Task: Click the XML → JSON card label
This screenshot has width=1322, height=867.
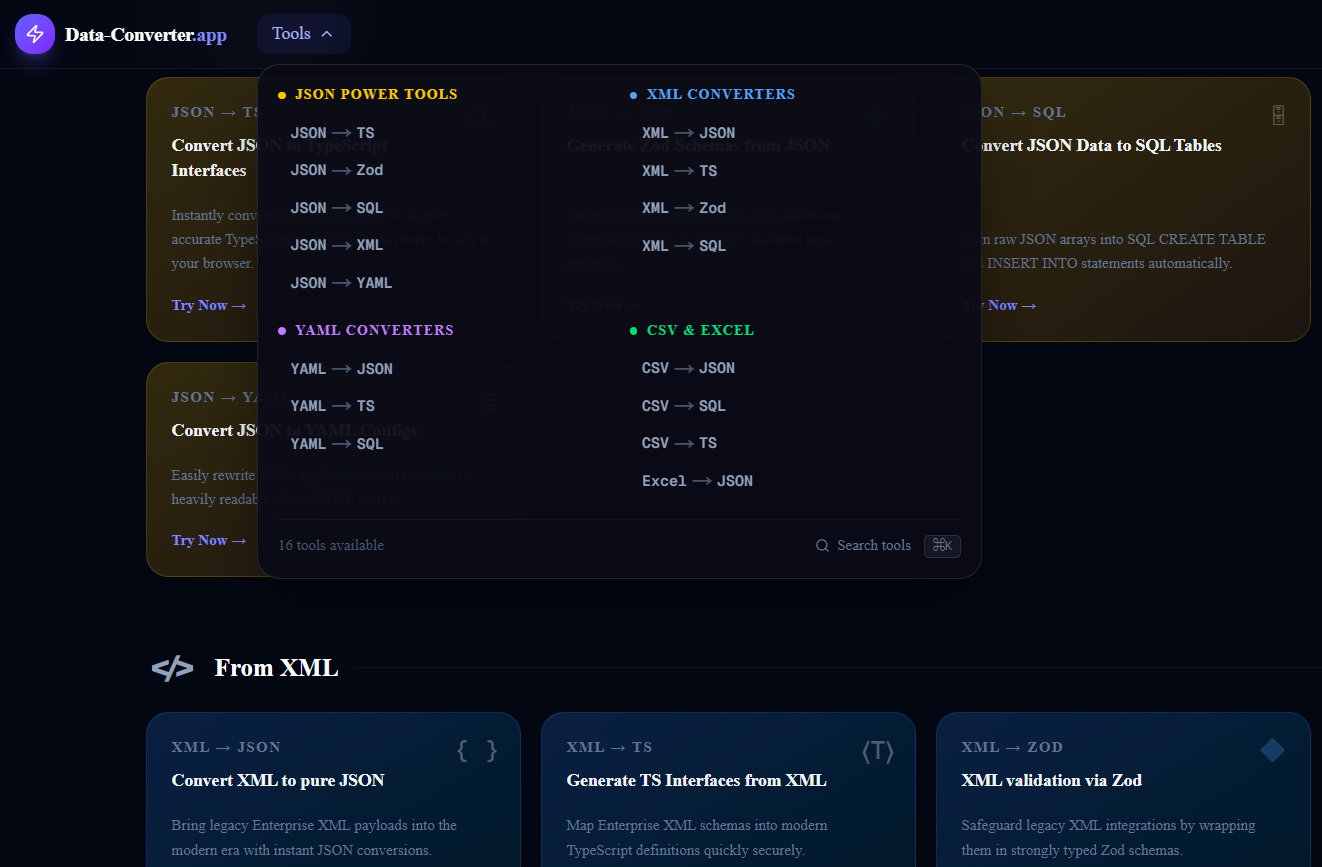Action: [x=226, y=747]
